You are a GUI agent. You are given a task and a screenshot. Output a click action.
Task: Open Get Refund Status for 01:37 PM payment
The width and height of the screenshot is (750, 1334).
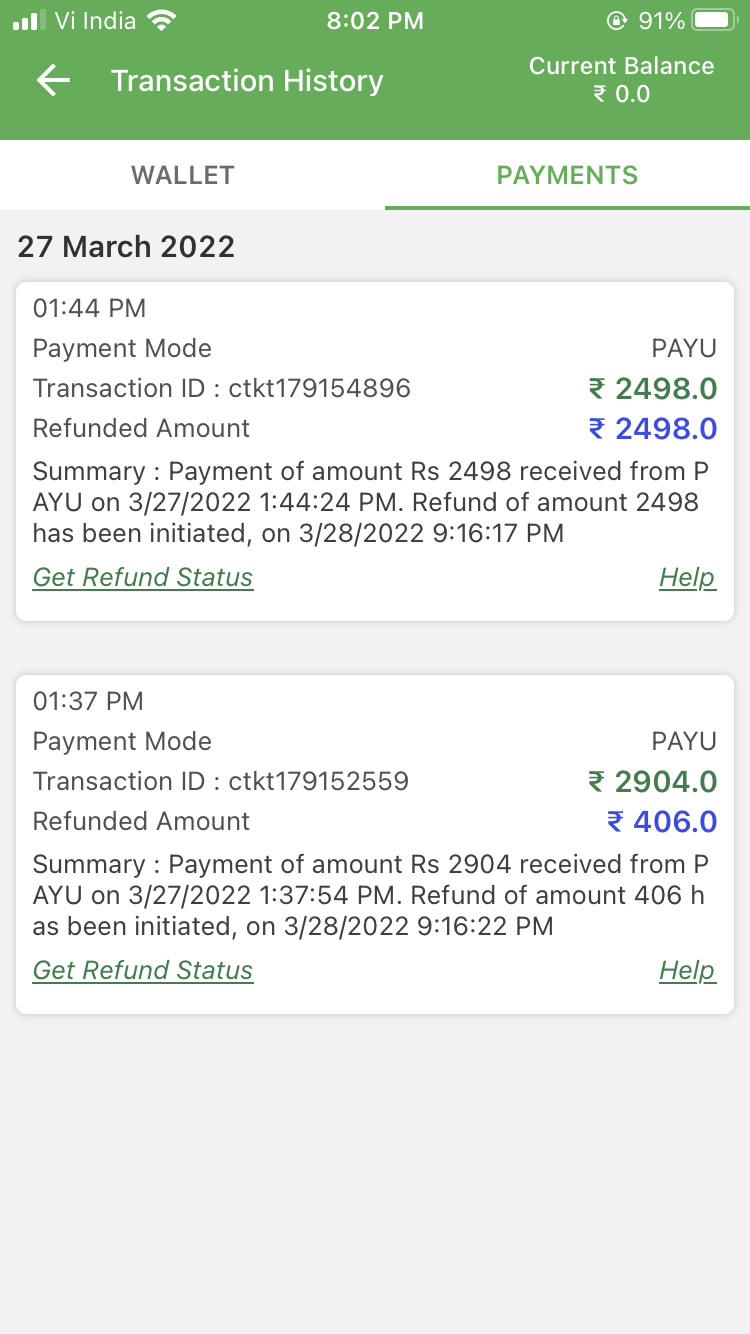143,970
